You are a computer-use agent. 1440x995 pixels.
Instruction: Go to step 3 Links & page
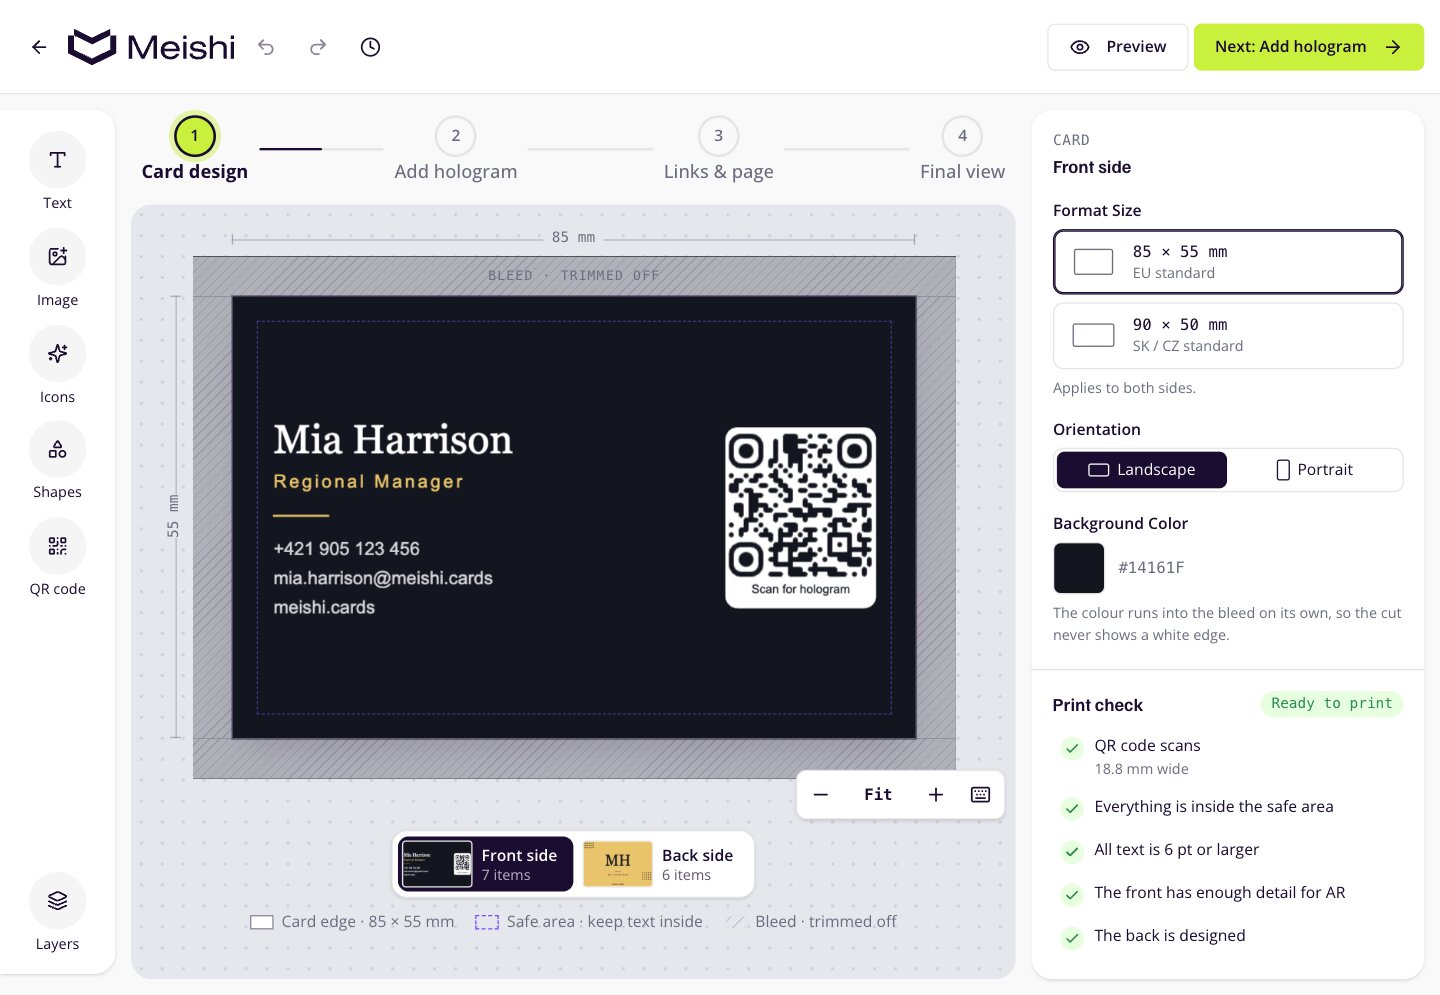pos(718,148)
